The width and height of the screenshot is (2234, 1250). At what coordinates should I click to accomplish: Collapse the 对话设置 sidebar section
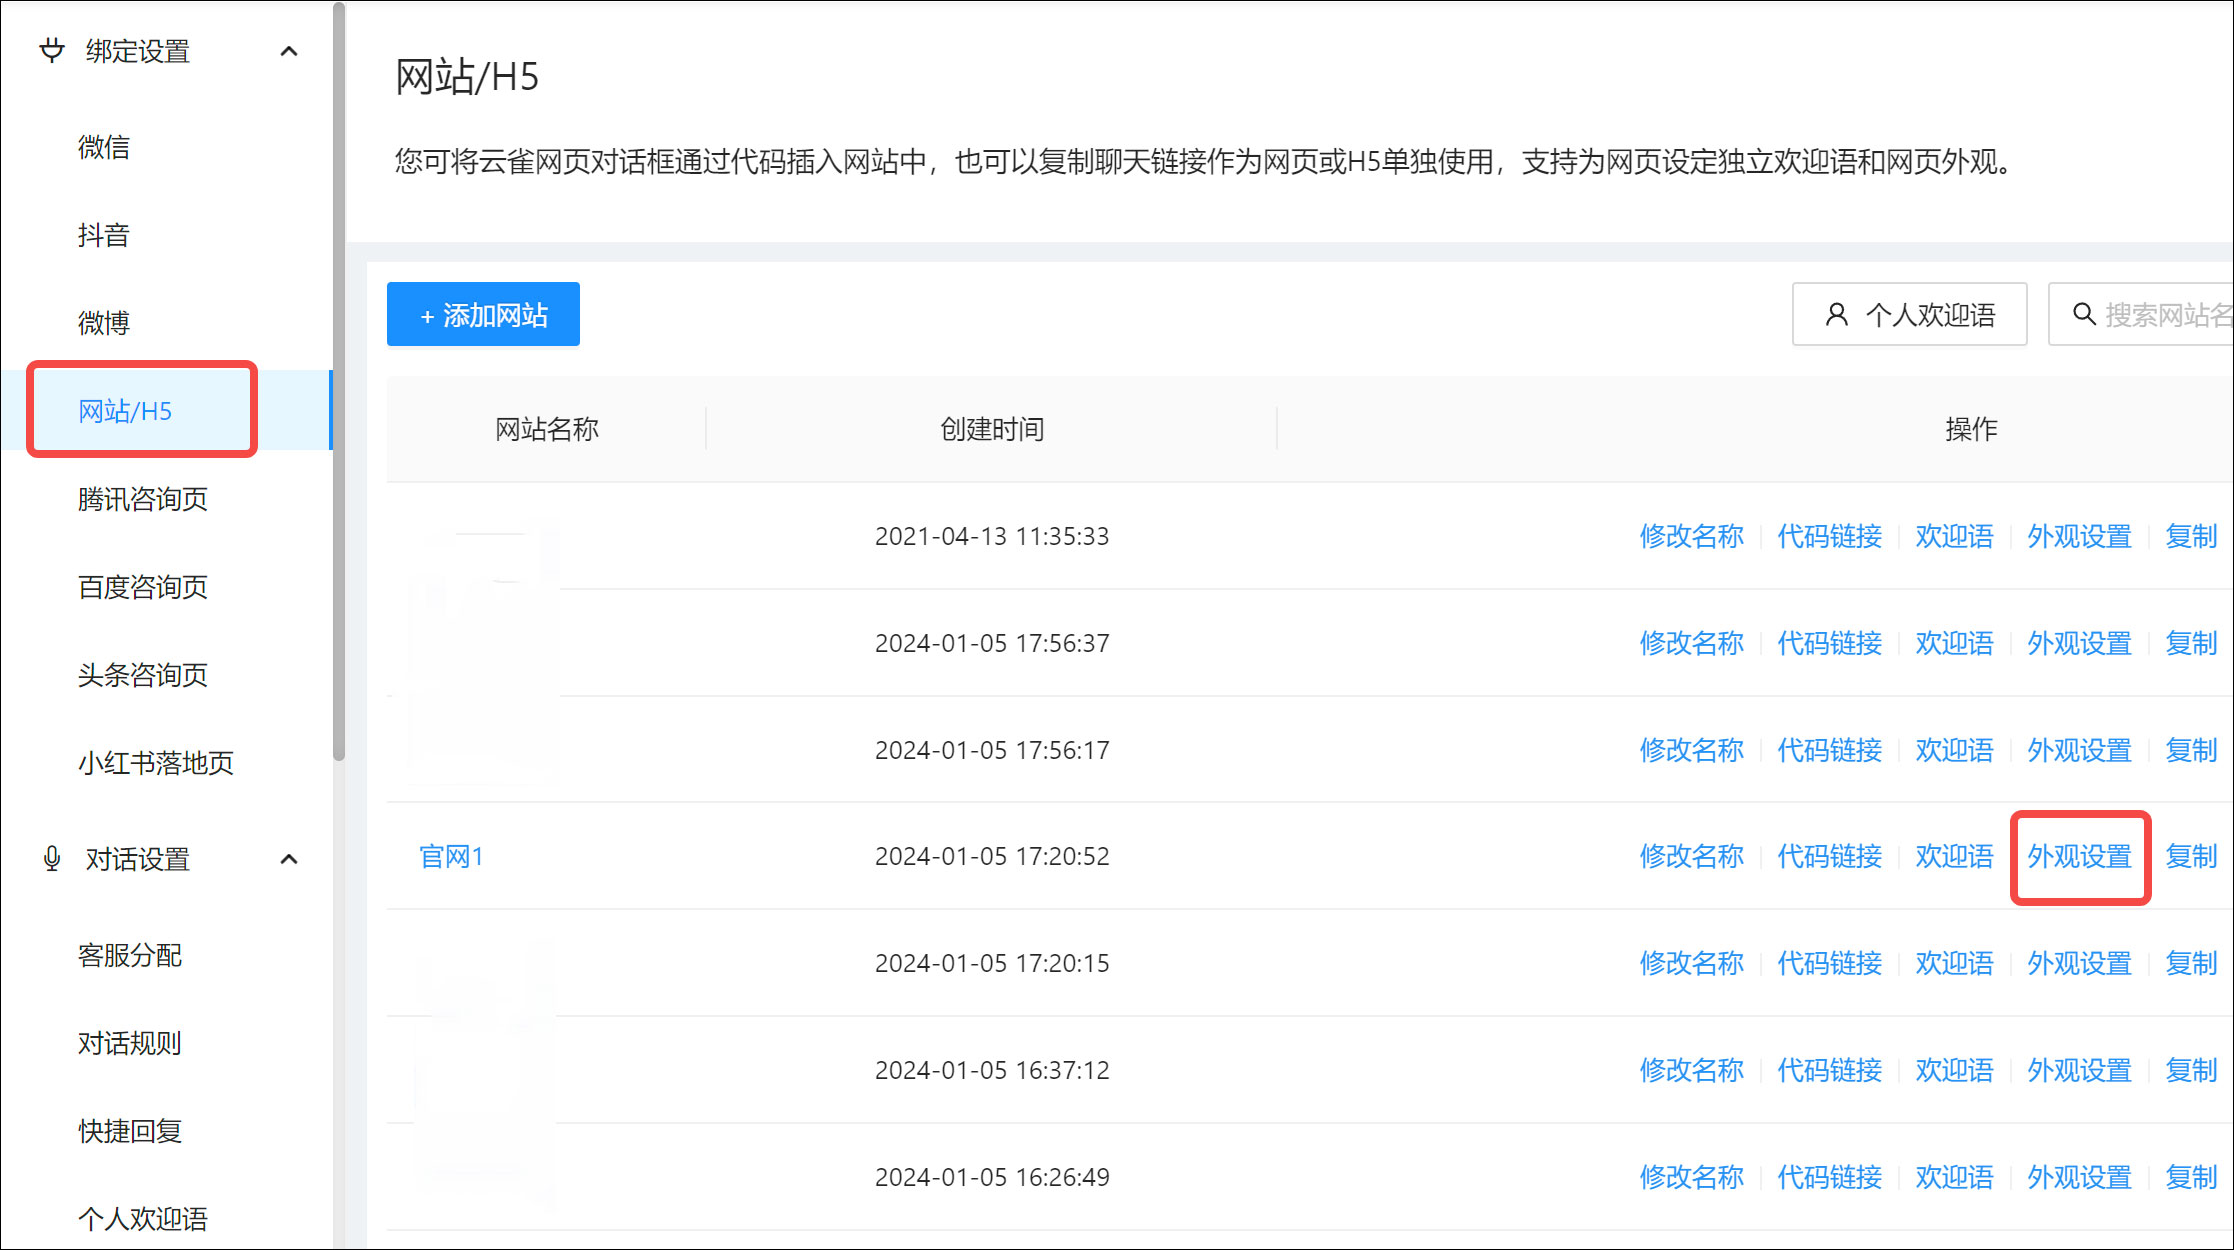pyautogui.click(x=290, y=858)
